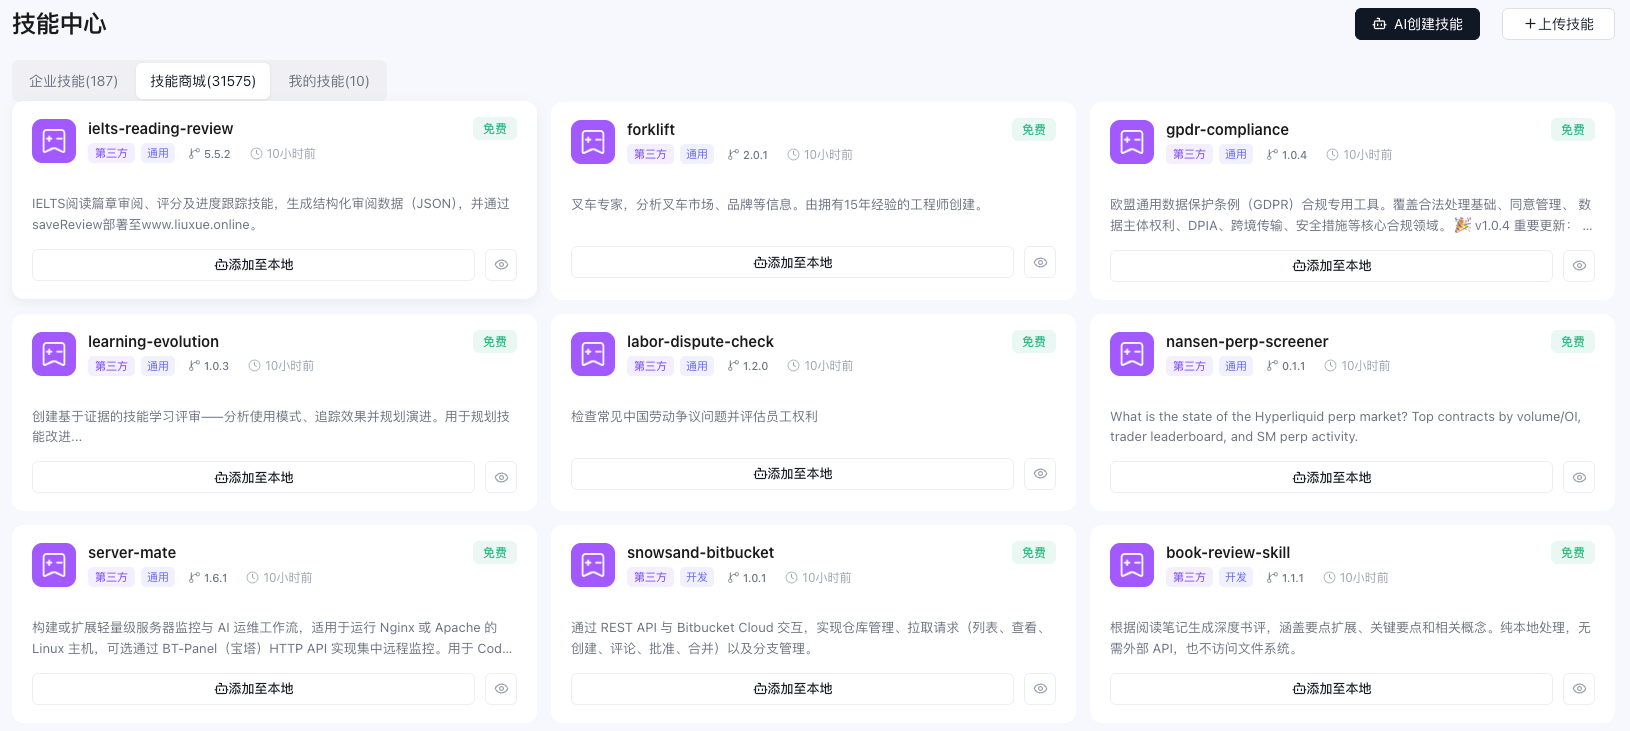Add gpdr-compliance to local
The height and width of the screenshot is (731, 1630).
point(1331,266)
